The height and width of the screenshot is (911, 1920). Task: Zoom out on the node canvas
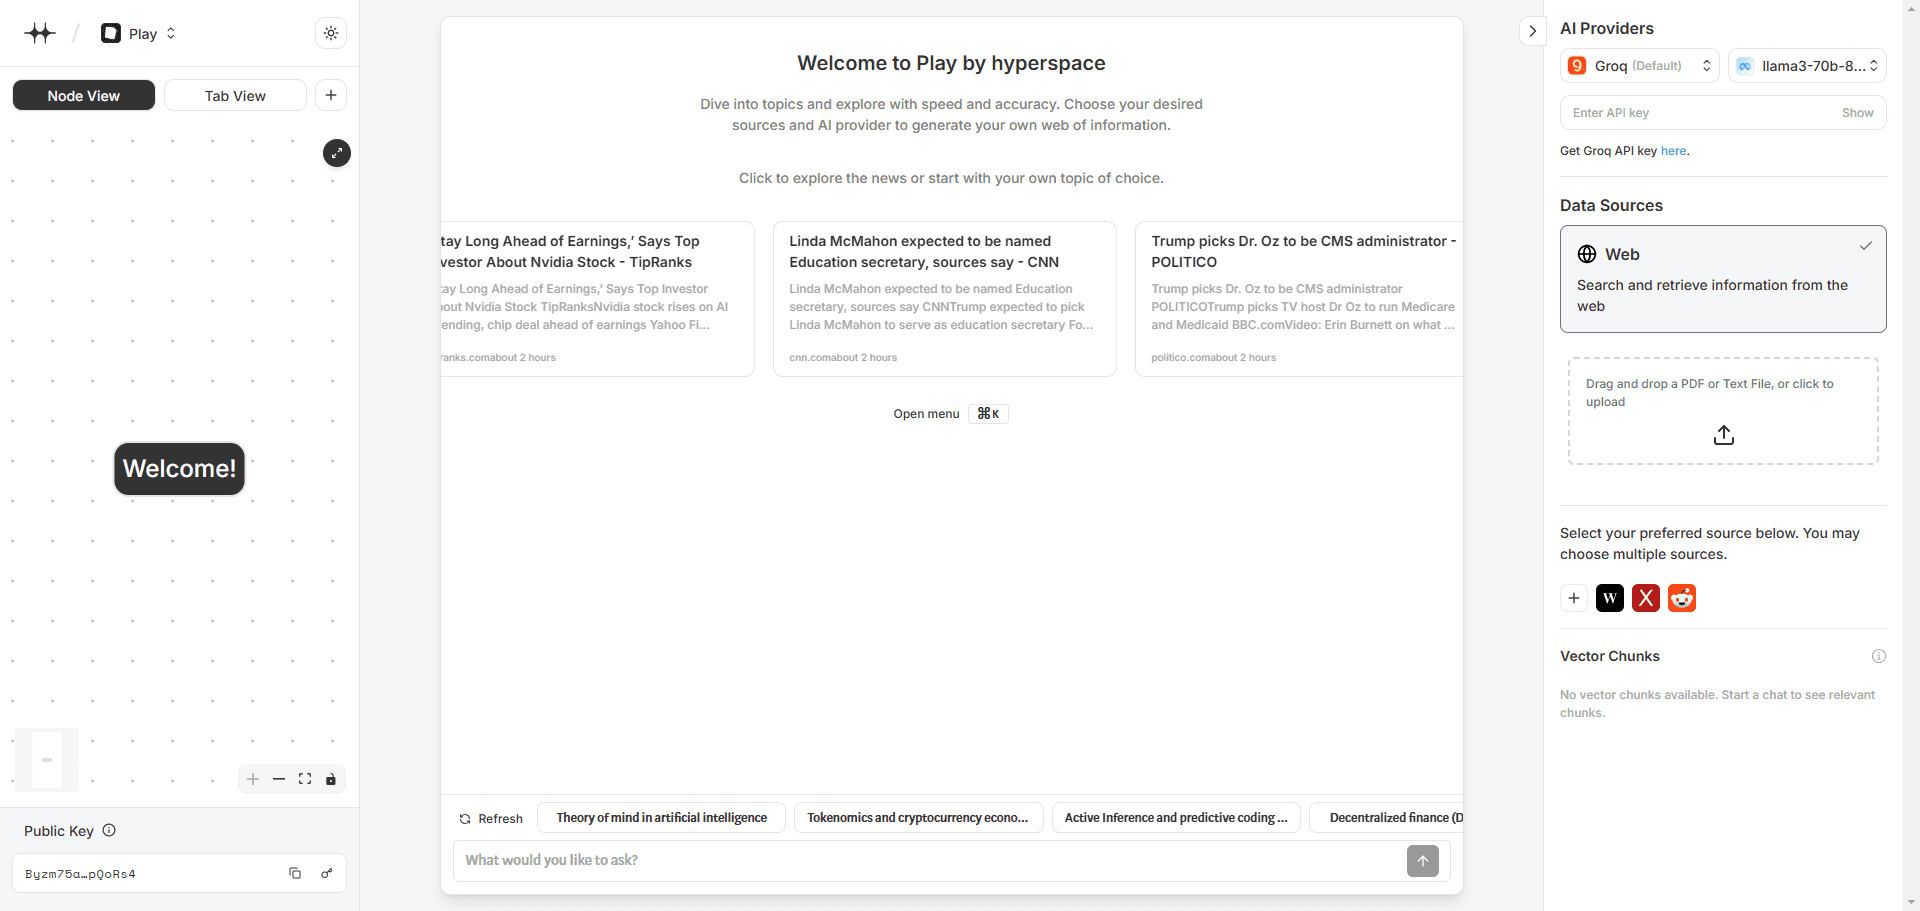(279, 779)
